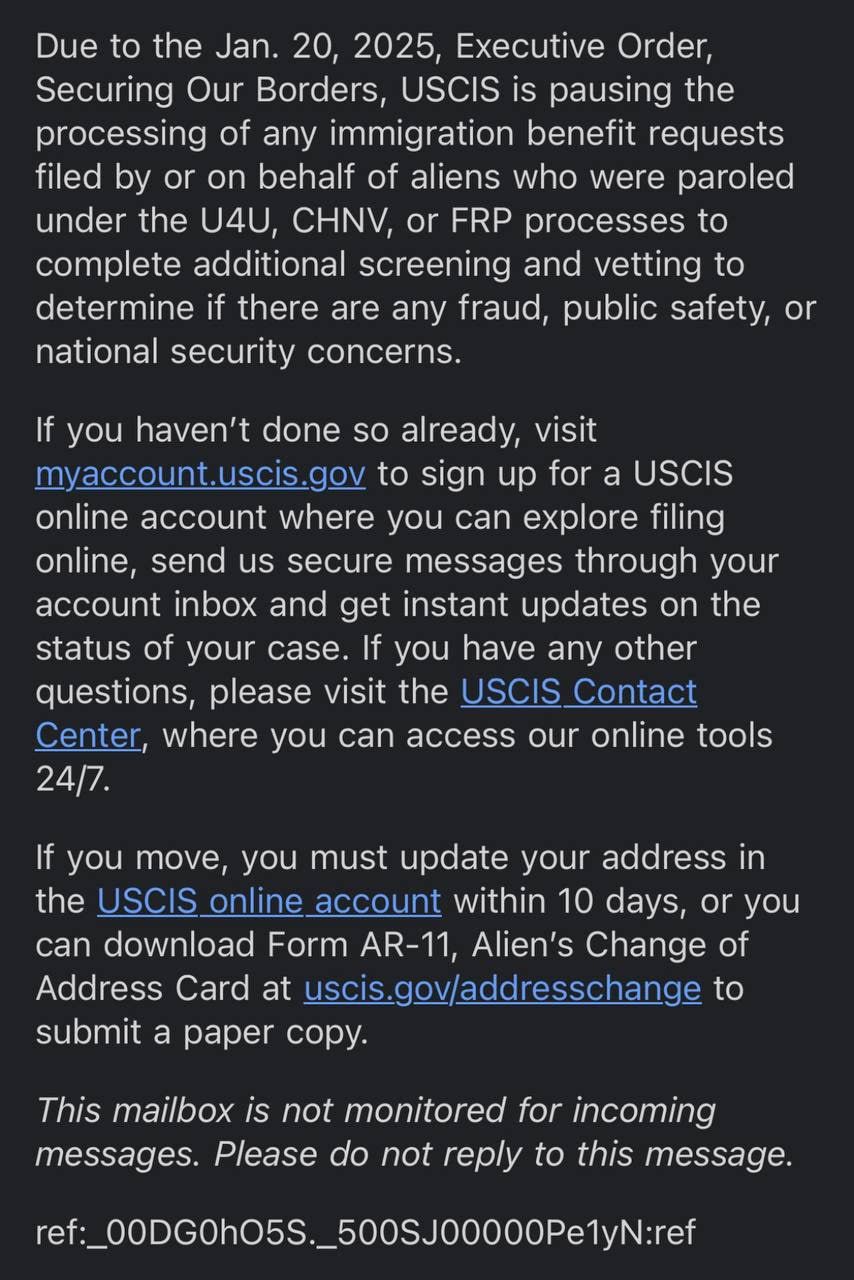Follow the USCIS online account link

[268, 901]
